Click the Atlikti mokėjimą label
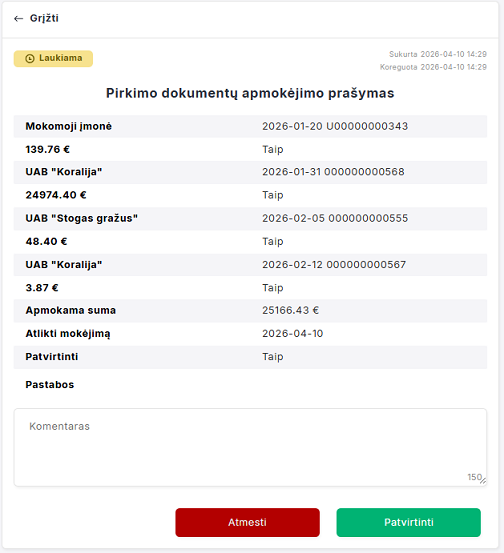The height and width of the screenshot is (553, 504). [x=68, y=334]
